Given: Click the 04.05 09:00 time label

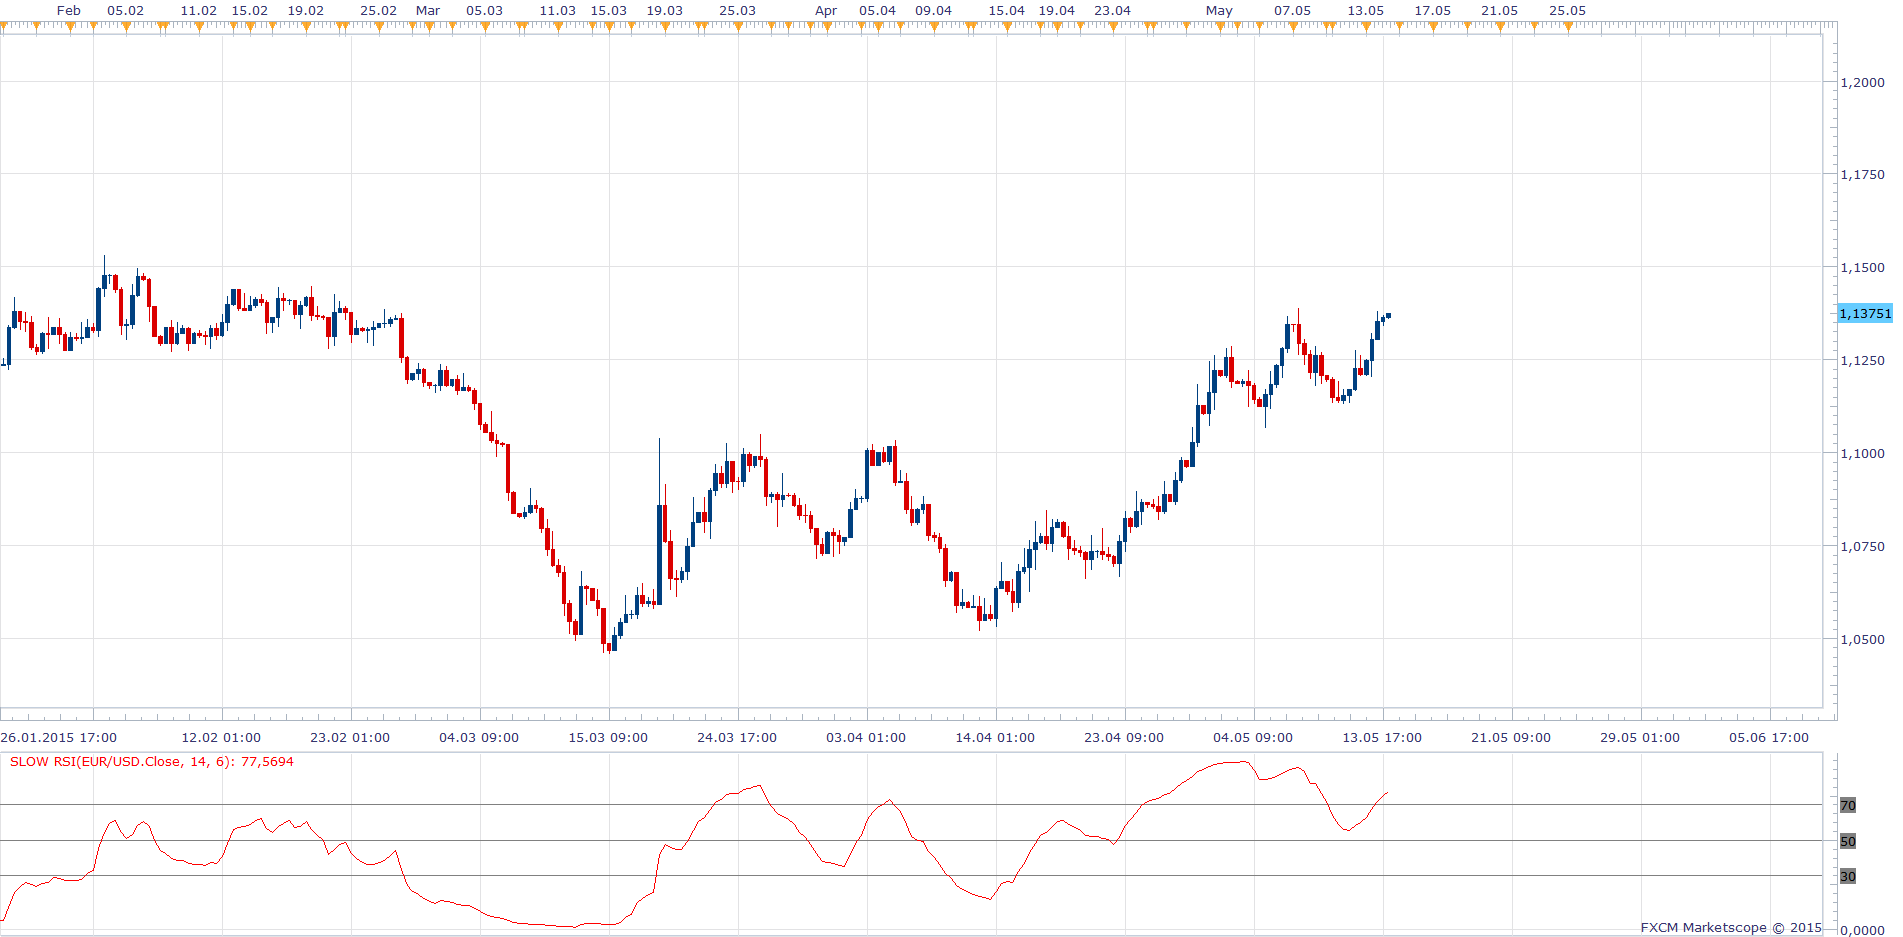Looking at the screenshot, I should click(x=1253, y=737).
